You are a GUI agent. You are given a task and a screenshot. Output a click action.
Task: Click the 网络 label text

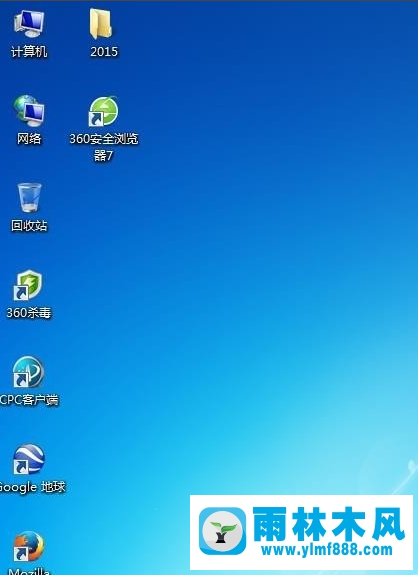[x=29, y=139]
